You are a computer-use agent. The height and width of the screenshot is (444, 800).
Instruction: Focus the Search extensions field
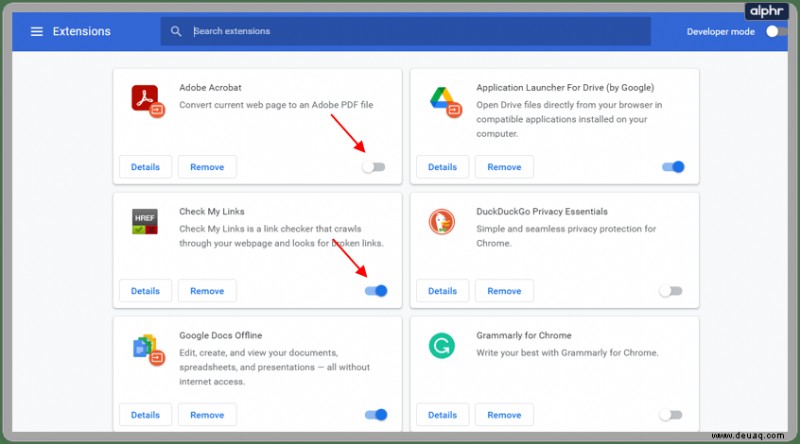[406, 32]
